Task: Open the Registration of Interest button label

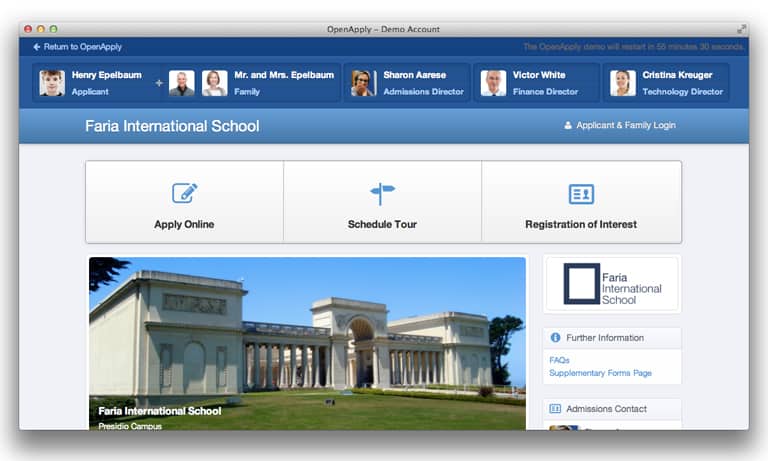Action: 581,224
